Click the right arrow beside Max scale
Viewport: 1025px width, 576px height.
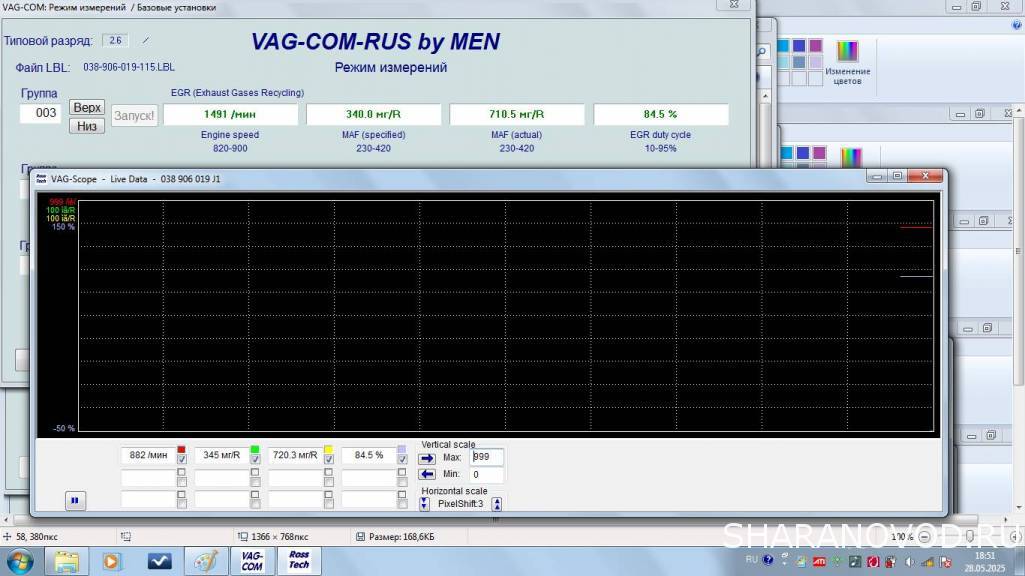tap(427, 458)
